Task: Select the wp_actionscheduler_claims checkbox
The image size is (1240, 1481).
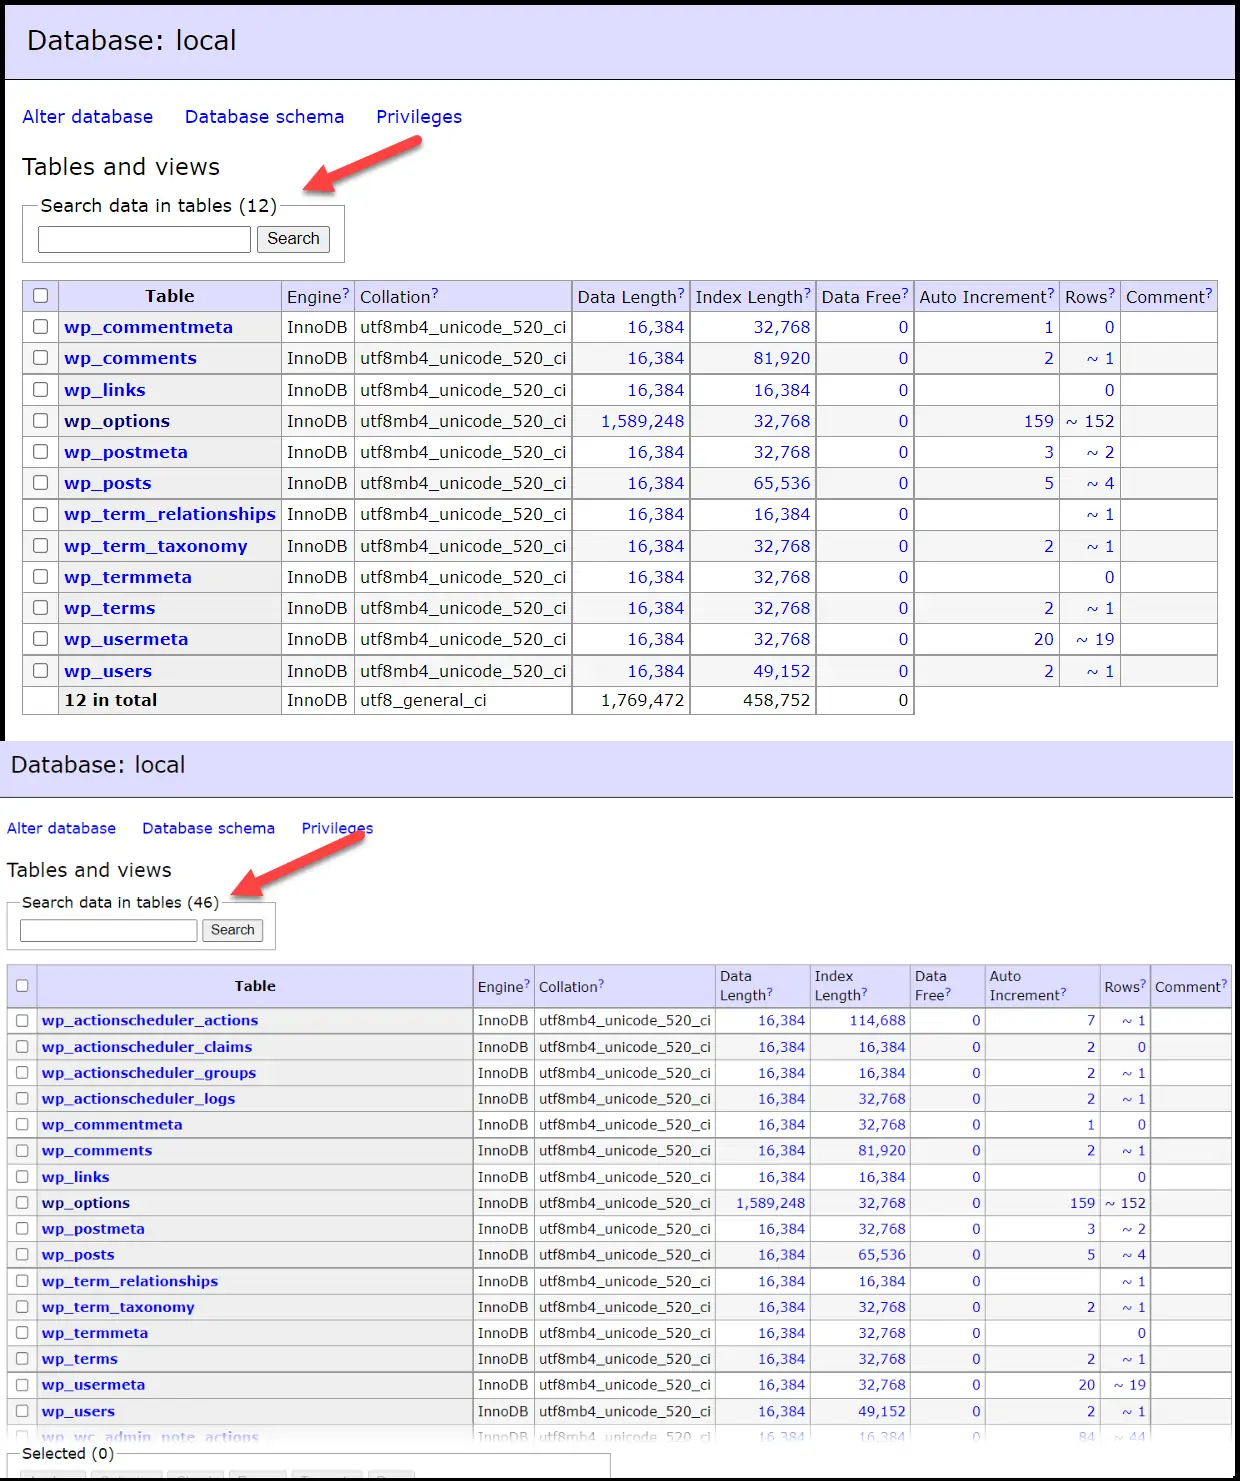Action: click(22, 1046)
